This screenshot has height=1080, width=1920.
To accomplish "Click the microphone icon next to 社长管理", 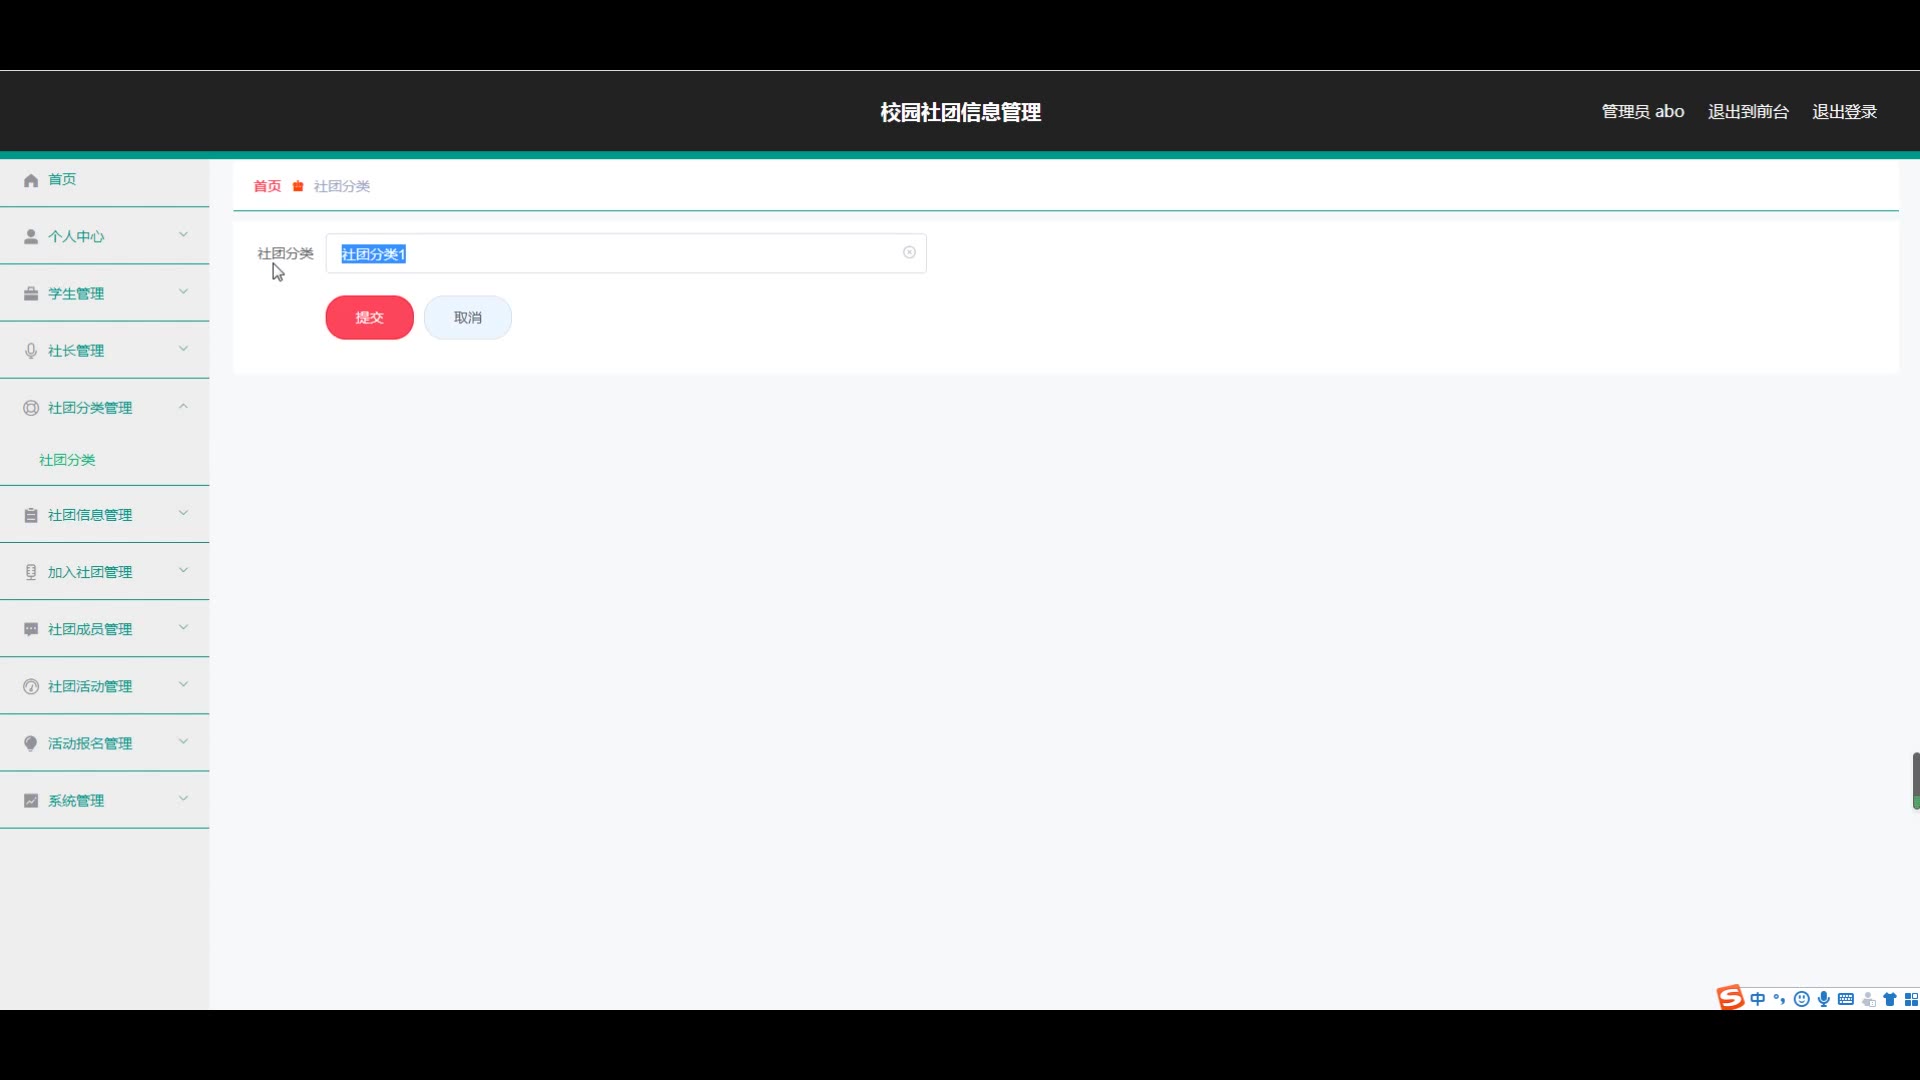I will [31, 351].
